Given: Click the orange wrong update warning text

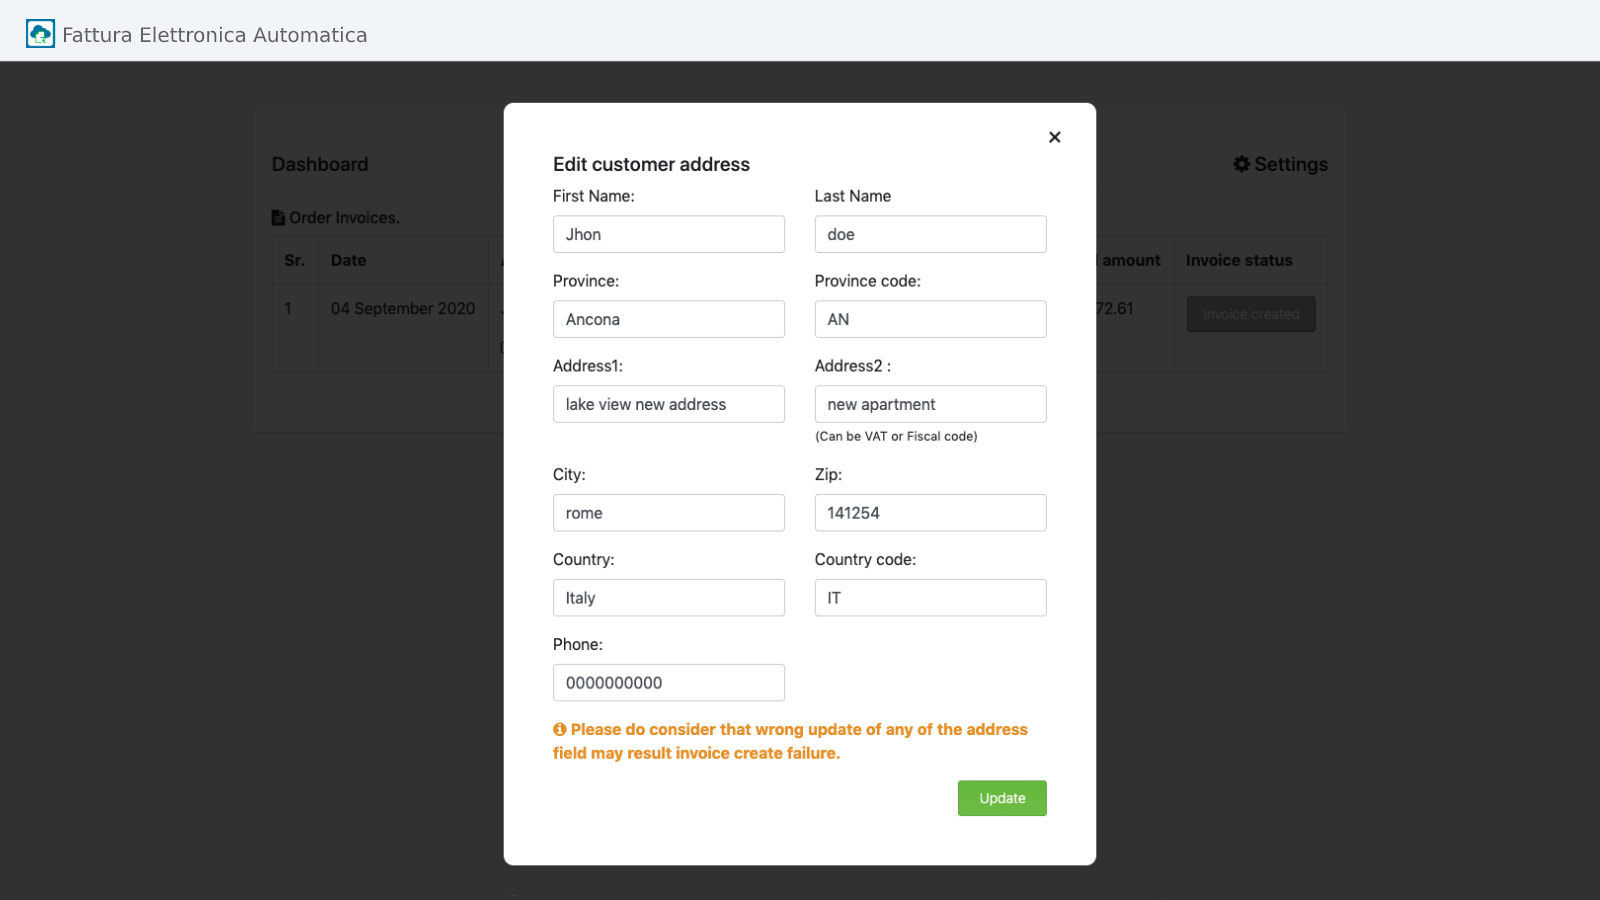Looking at the screenshot, I should coord(790,741).
